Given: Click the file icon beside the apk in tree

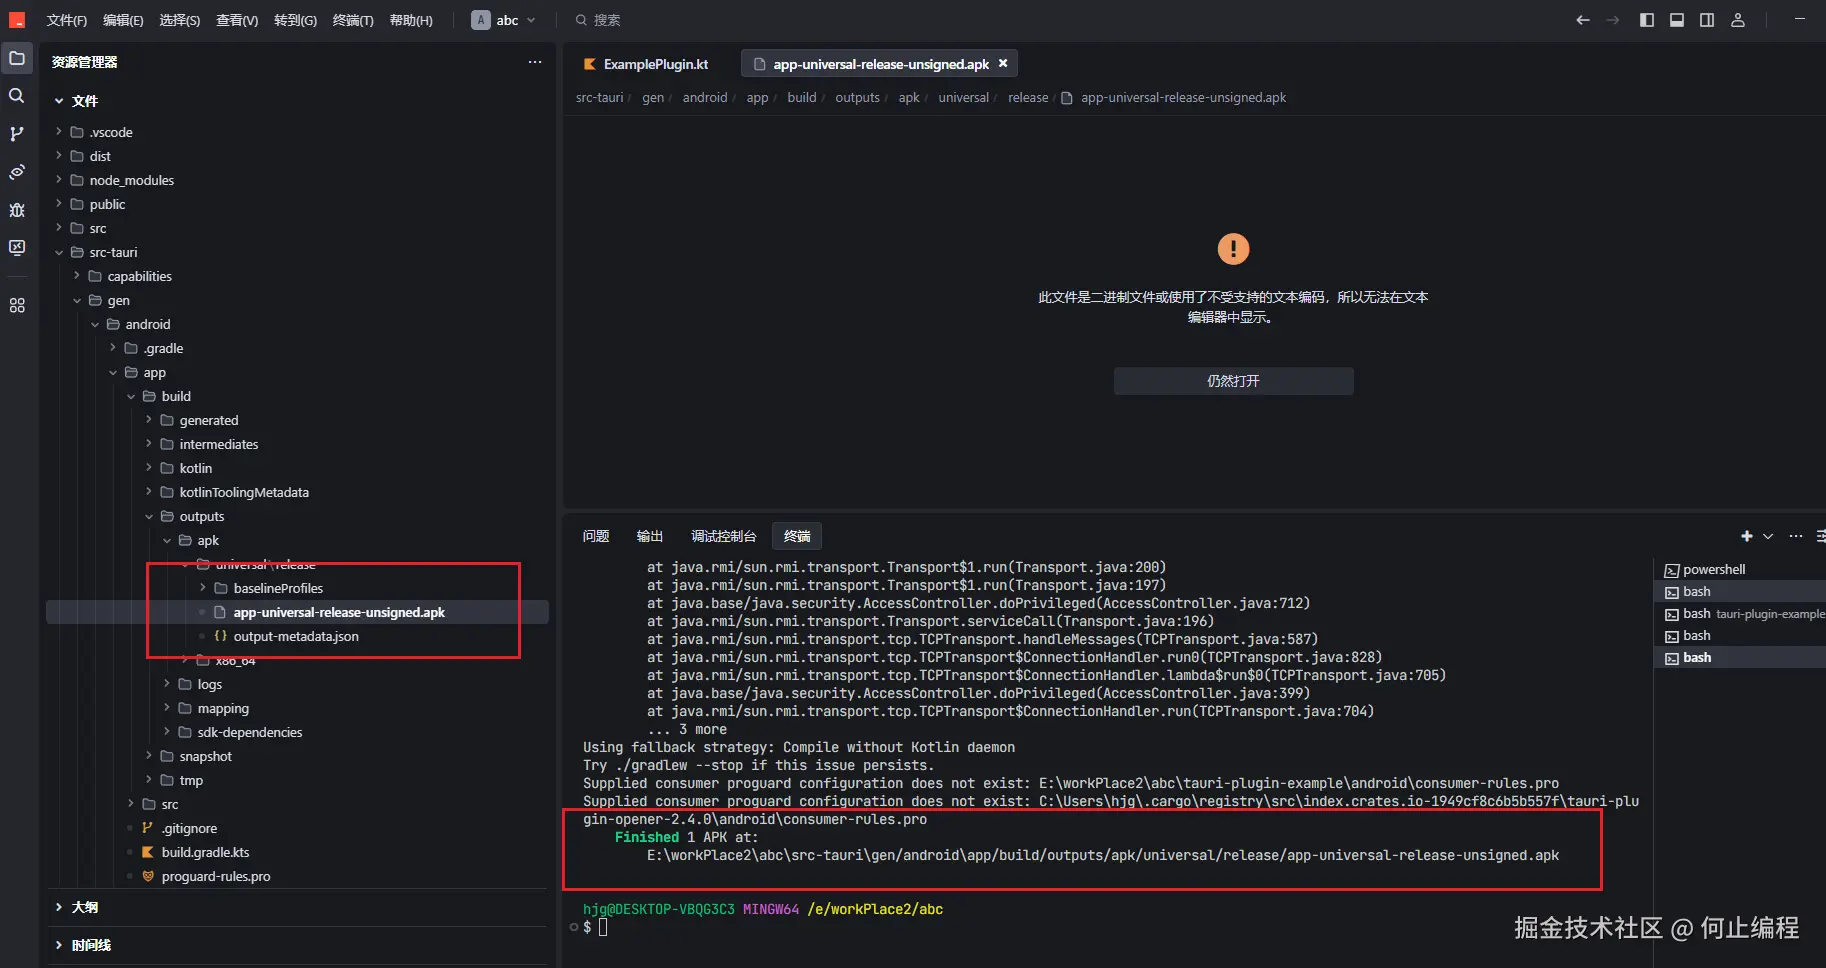Looking at the screenshot, I should coord(220,612).
